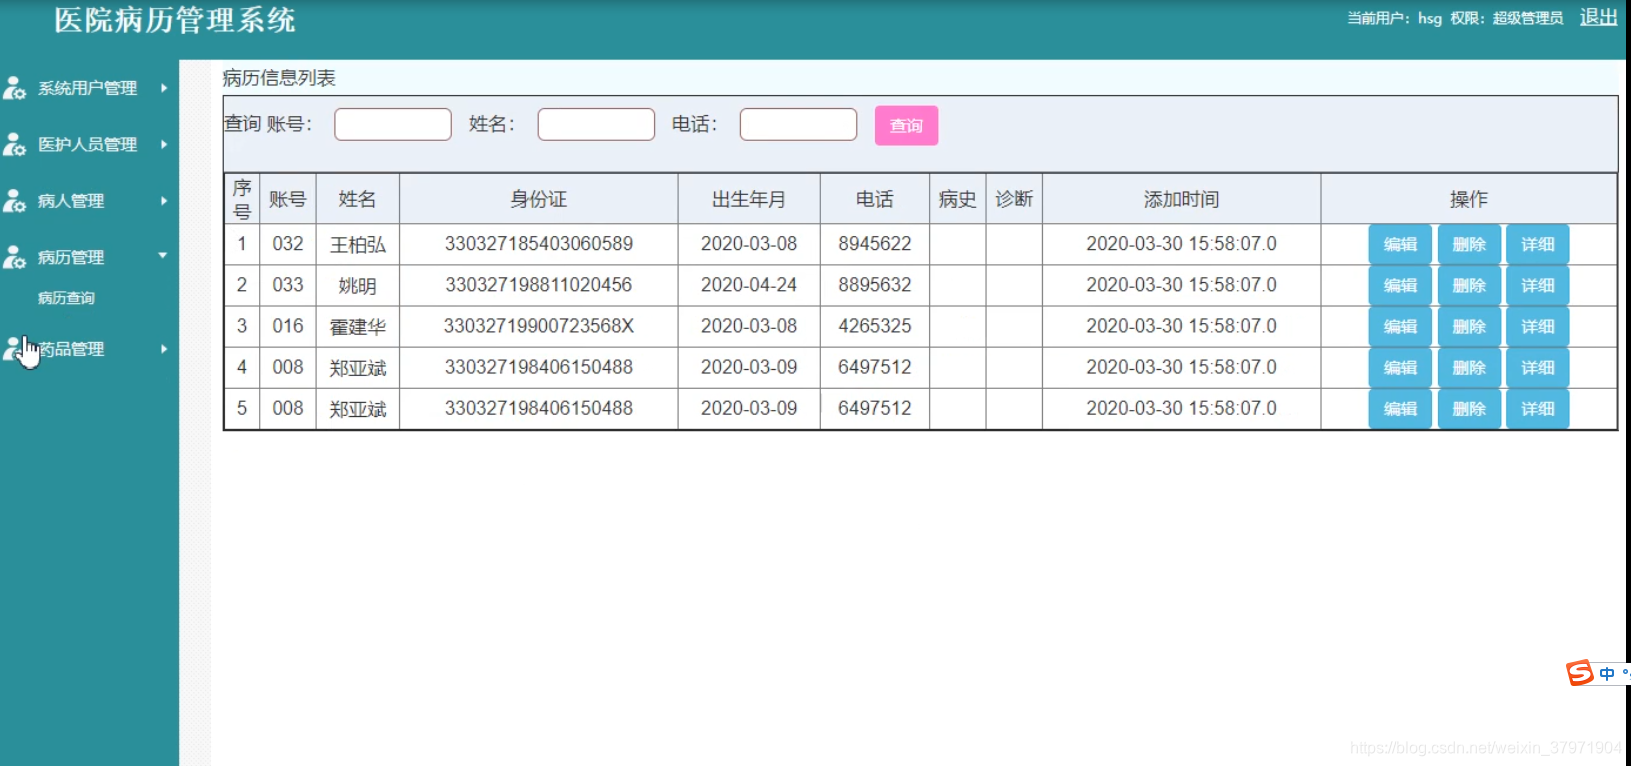Click phone number 8945622
Image resolution: width=1631 pixels, height=766 pixels.
[x=875, y=243]
